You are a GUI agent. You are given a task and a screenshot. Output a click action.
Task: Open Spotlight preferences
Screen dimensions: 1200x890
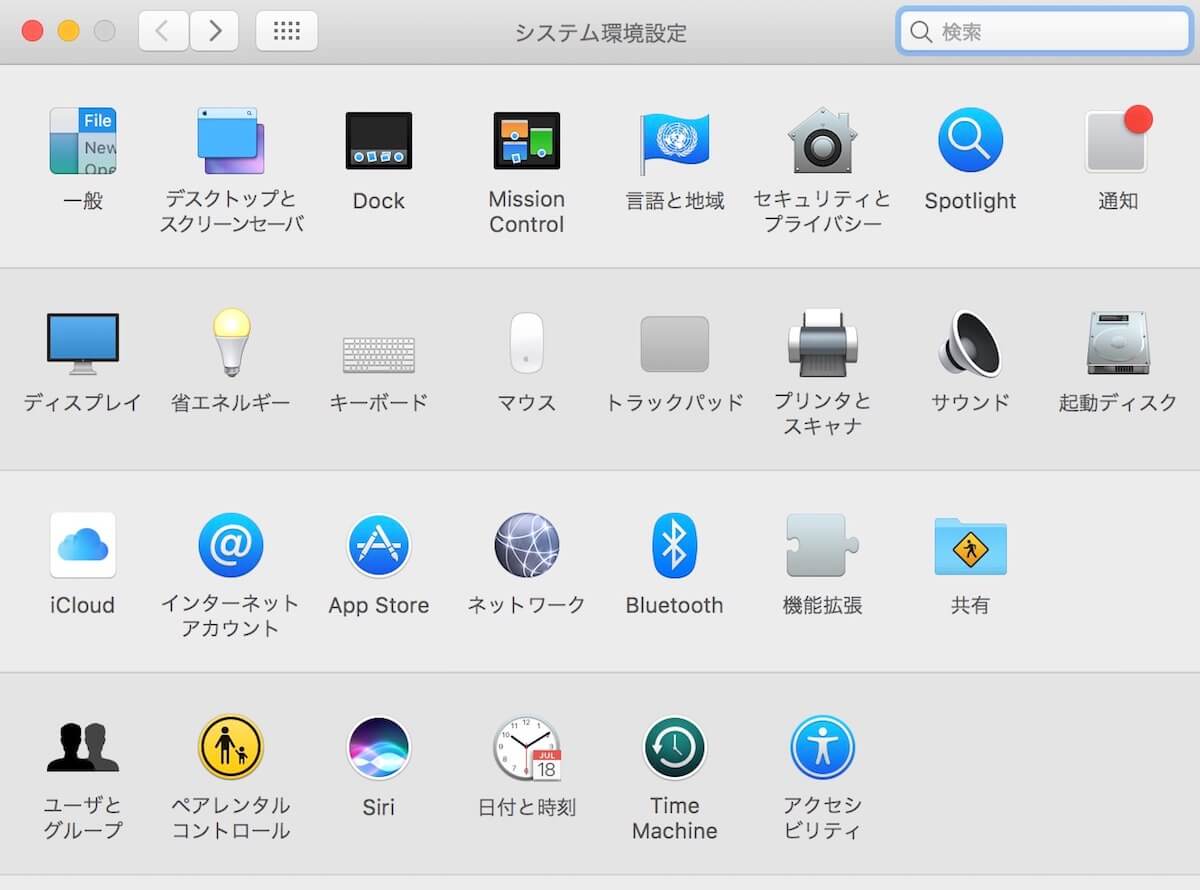click(x=970, y=141)
